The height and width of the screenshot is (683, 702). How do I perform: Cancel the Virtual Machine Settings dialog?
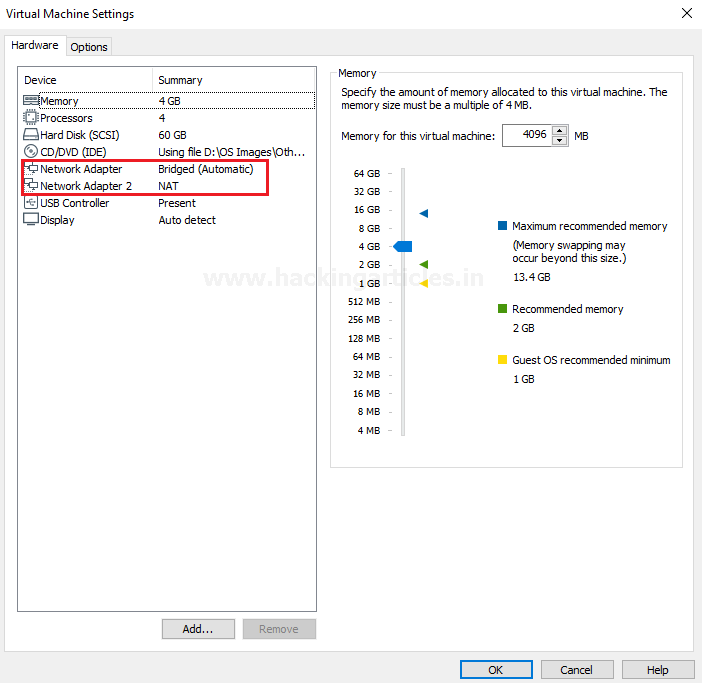click(576, 670)
